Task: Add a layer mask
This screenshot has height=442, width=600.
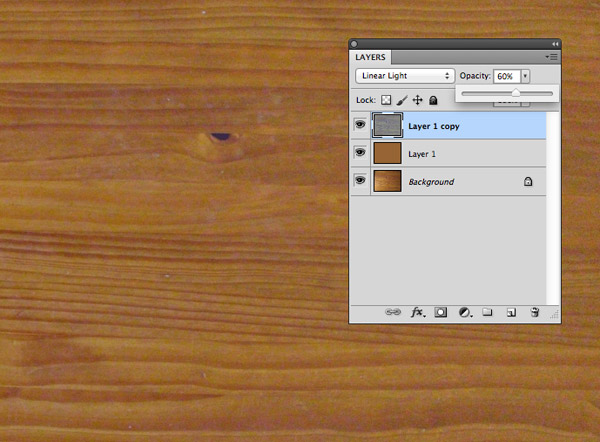Action: pos(441,313)
